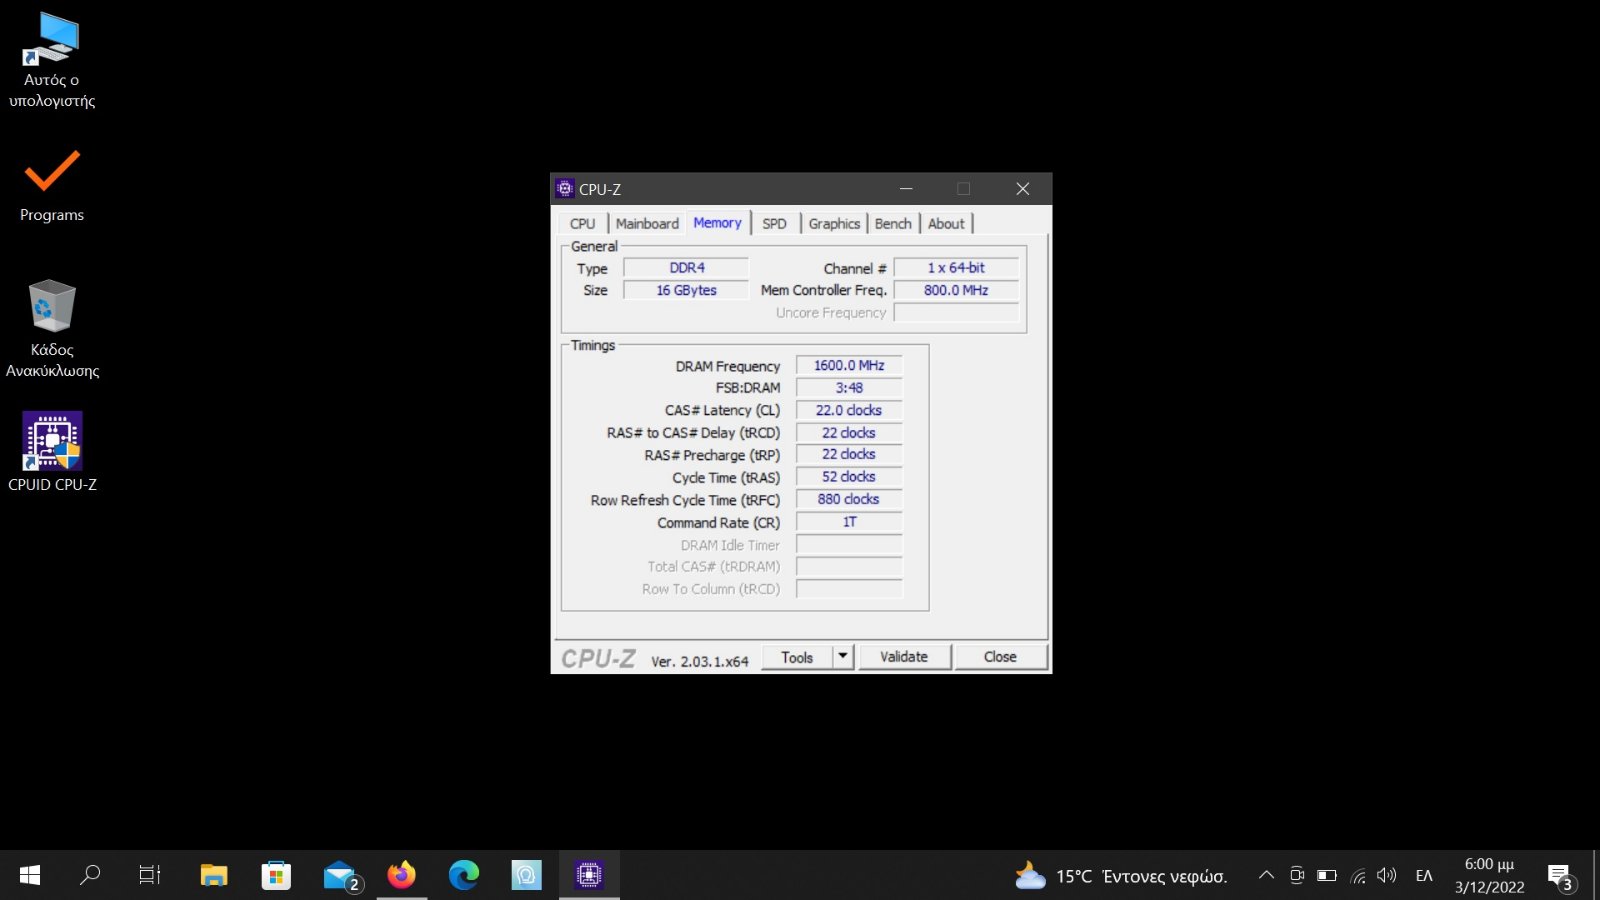Viewport: 1600px width, 900px height.
Task: Show hidden system tray icons
Action: [x=1266, y=876]
